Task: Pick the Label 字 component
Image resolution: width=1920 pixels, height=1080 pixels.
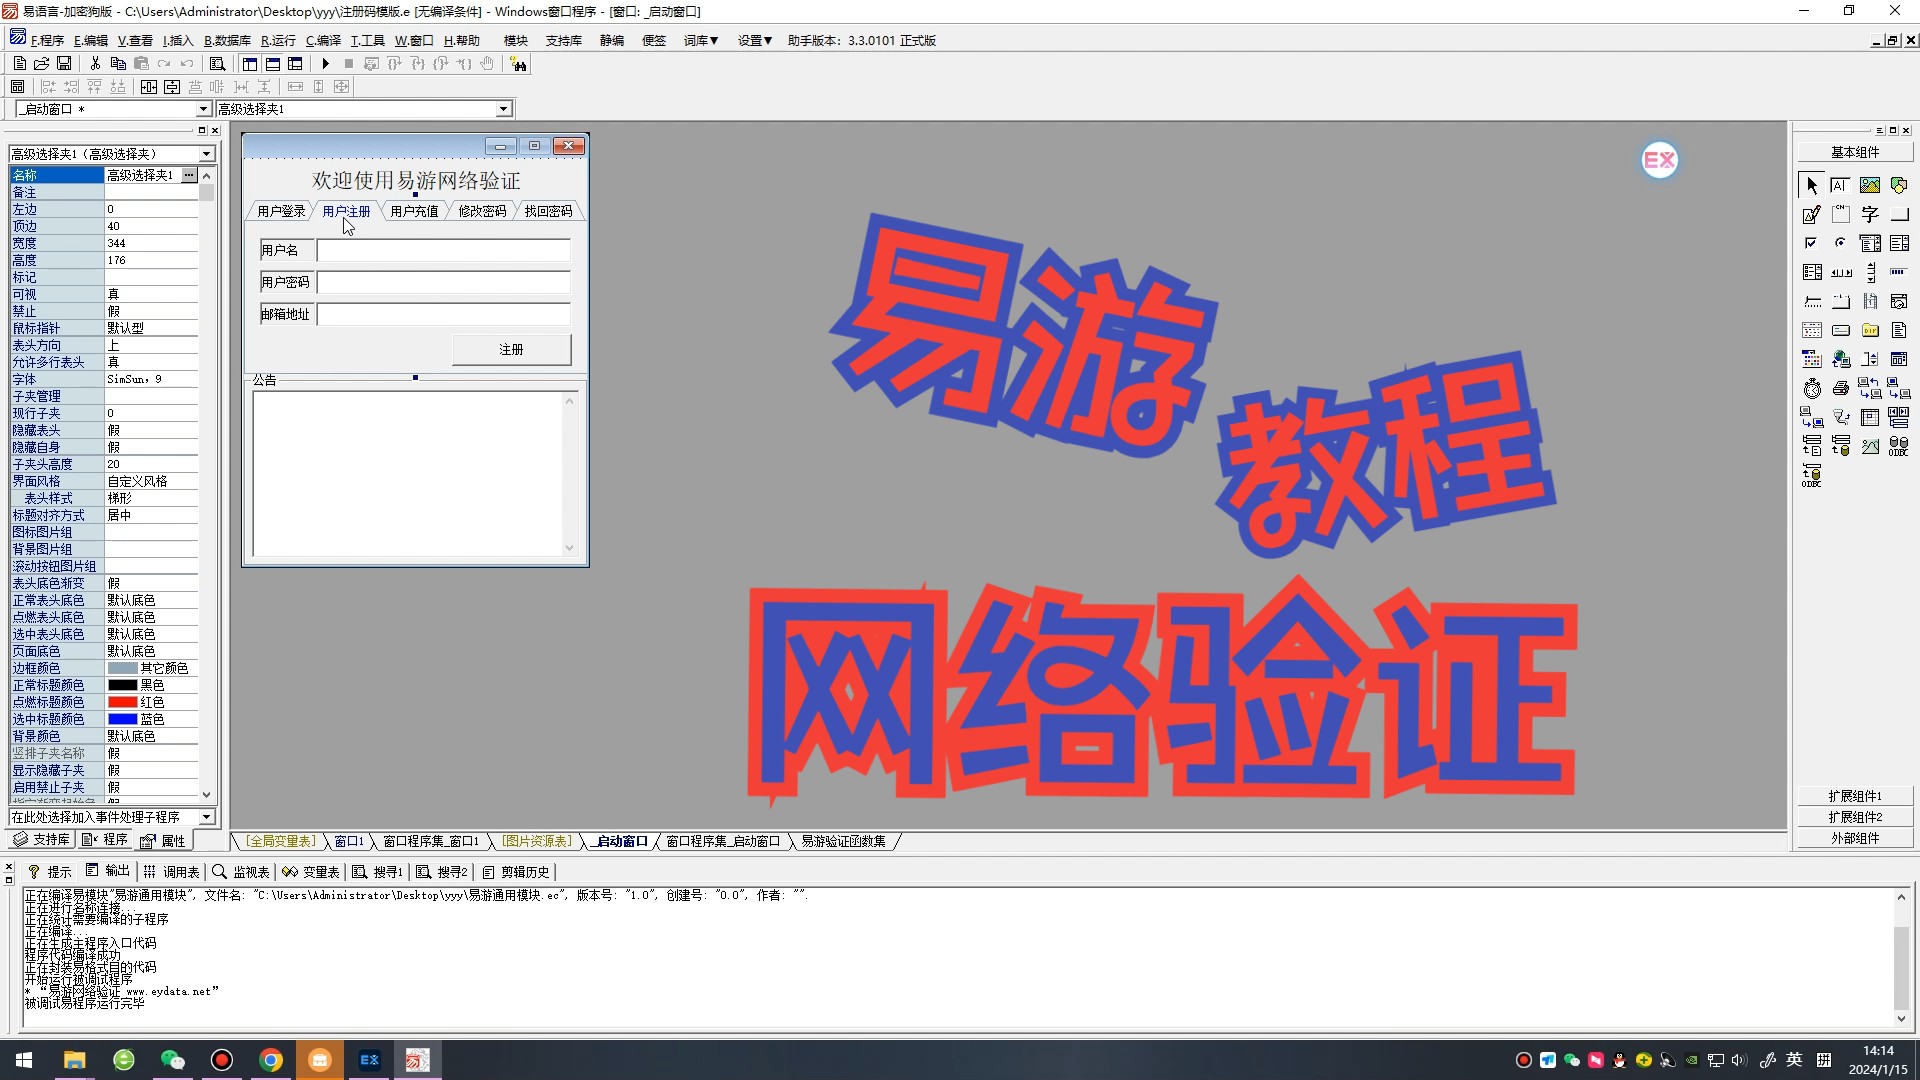Action: pyautogui.click(x=1869, y=214)
